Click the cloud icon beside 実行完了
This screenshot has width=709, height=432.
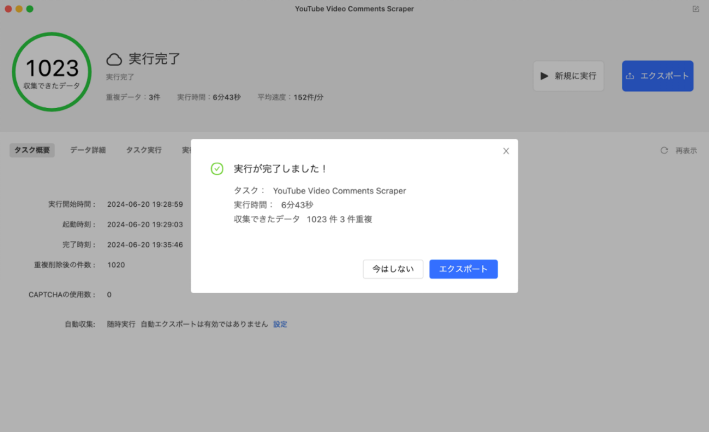pyautogui.click(x=114, y=59)
